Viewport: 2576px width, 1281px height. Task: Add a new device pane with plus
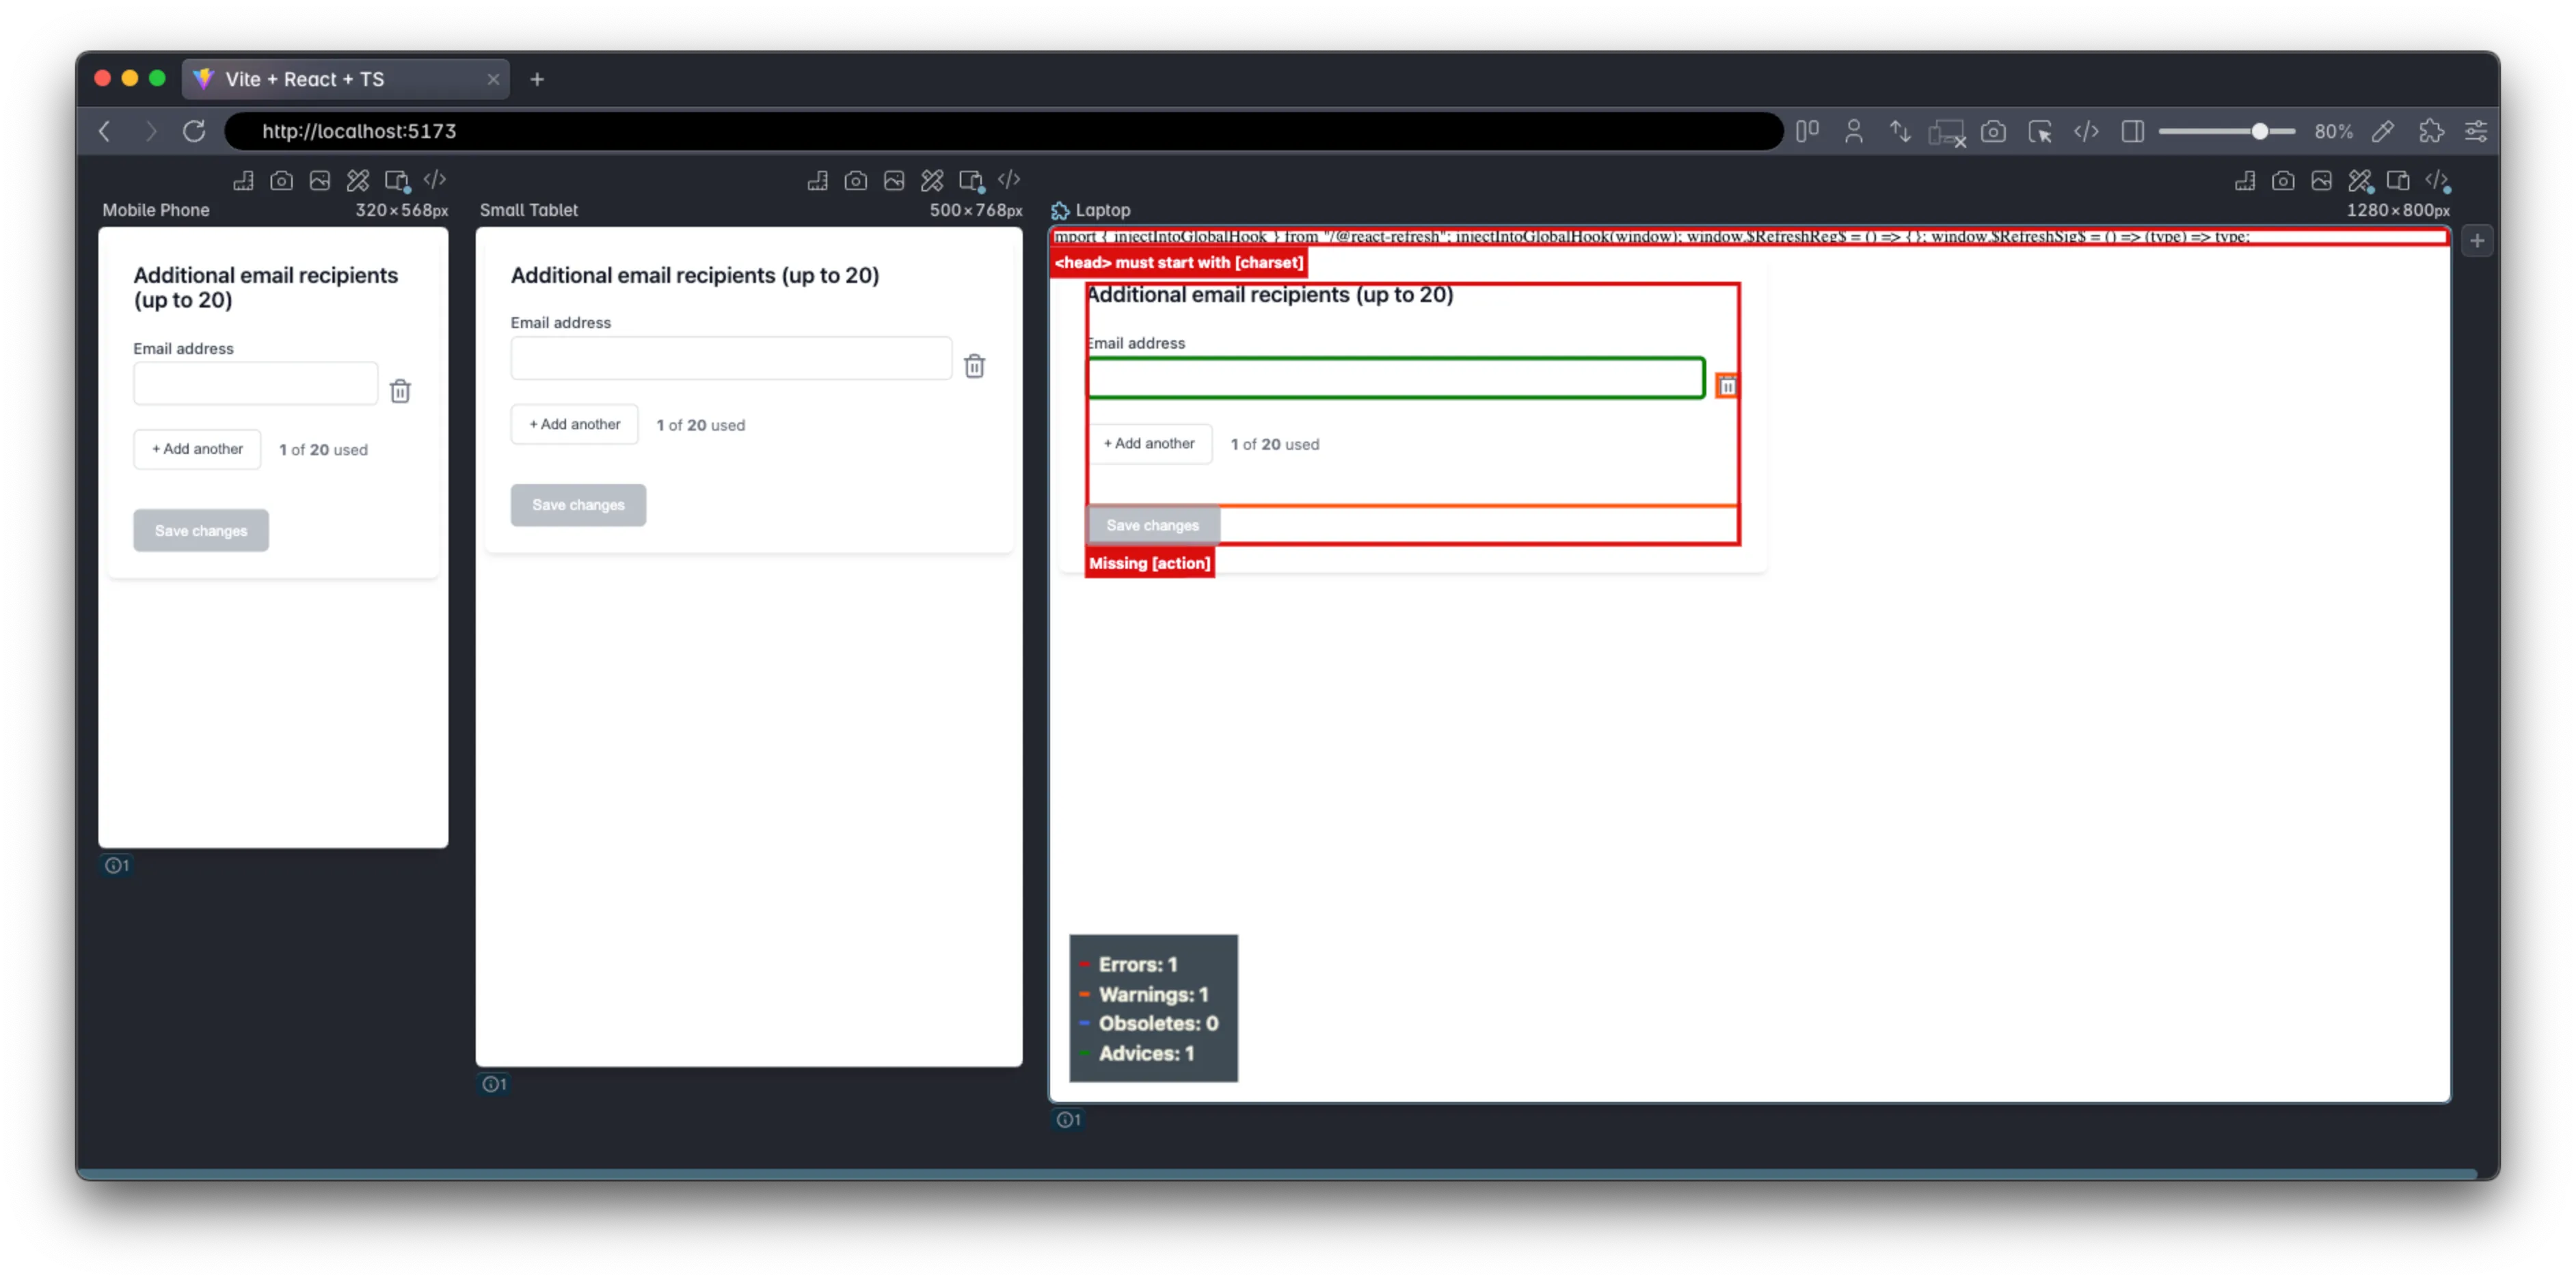click(x=2477, y=240)
